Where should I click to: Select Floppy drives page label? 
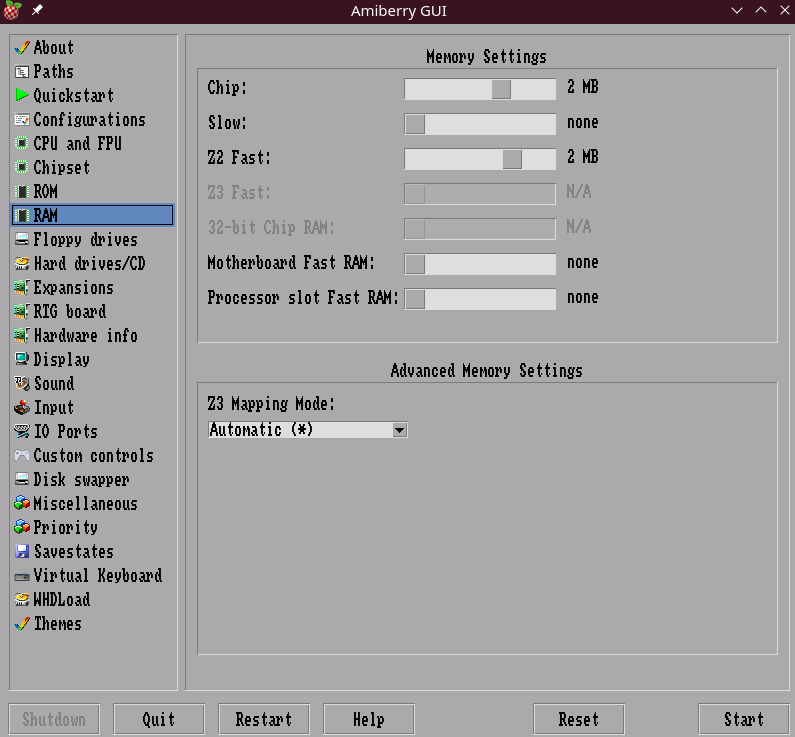(86, 239)
